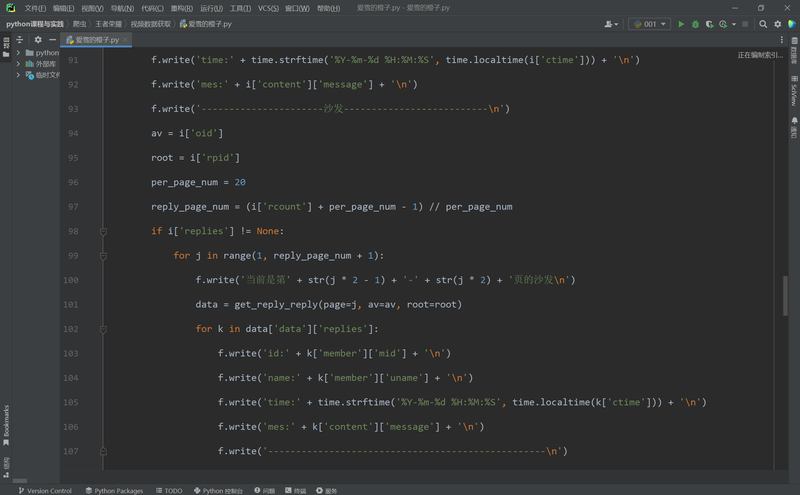Screen dimensions: 800x495
Task: Run the 001 configuration with the green play button
Action: (x=681, y=24)
